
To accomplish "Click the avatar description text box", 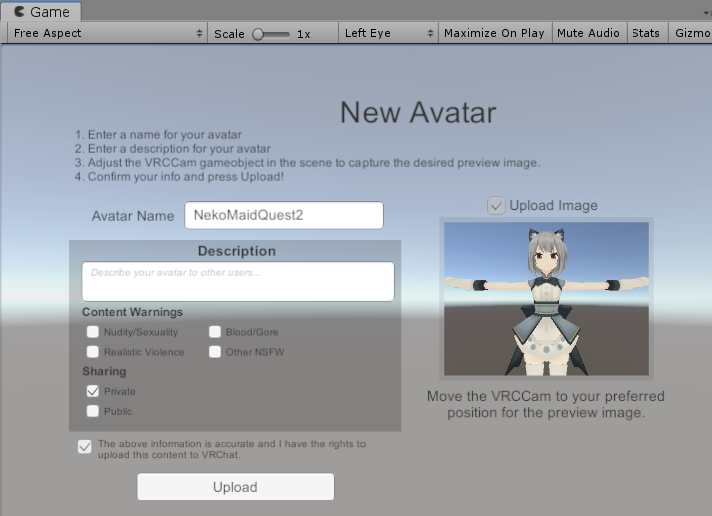I will 238,281.
